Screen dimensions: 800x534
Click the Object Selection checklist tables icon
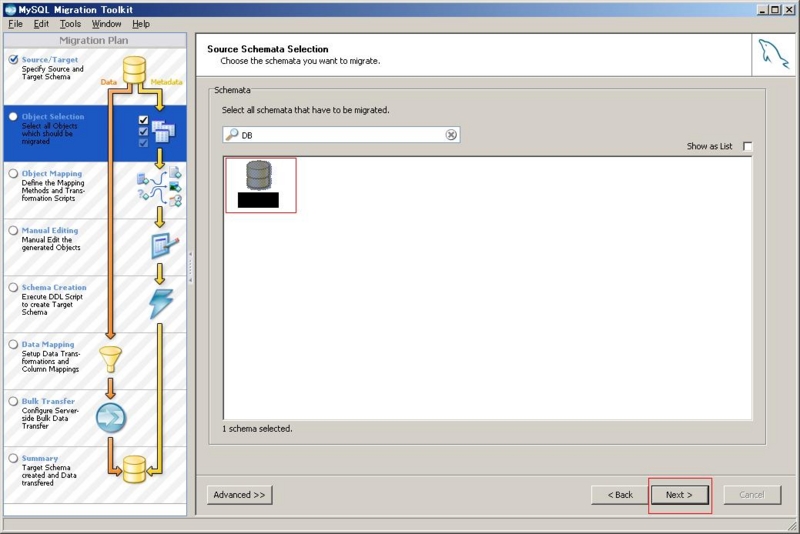tap(157, 131)
